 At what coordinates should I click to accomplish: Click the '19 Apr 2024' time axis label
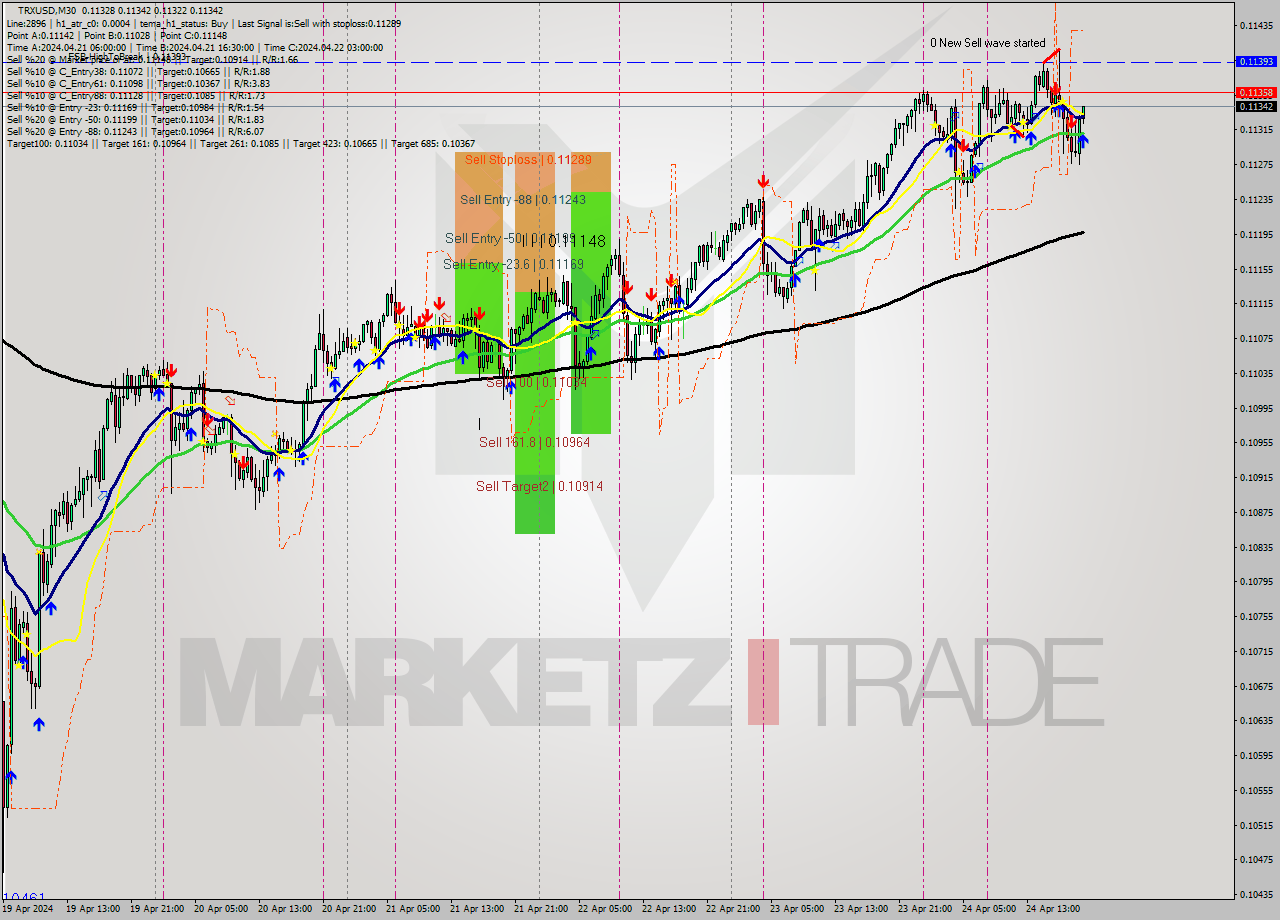point(27,909)
